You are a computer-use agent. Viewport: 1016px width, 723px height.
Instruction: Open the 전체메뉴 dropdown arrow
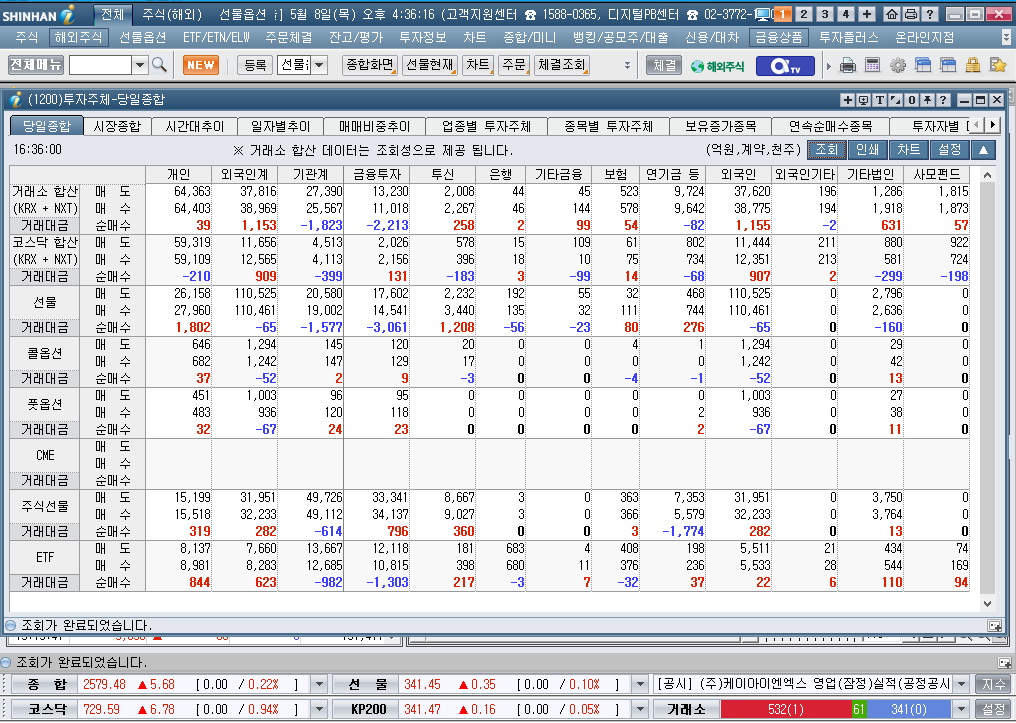[140, 65]
